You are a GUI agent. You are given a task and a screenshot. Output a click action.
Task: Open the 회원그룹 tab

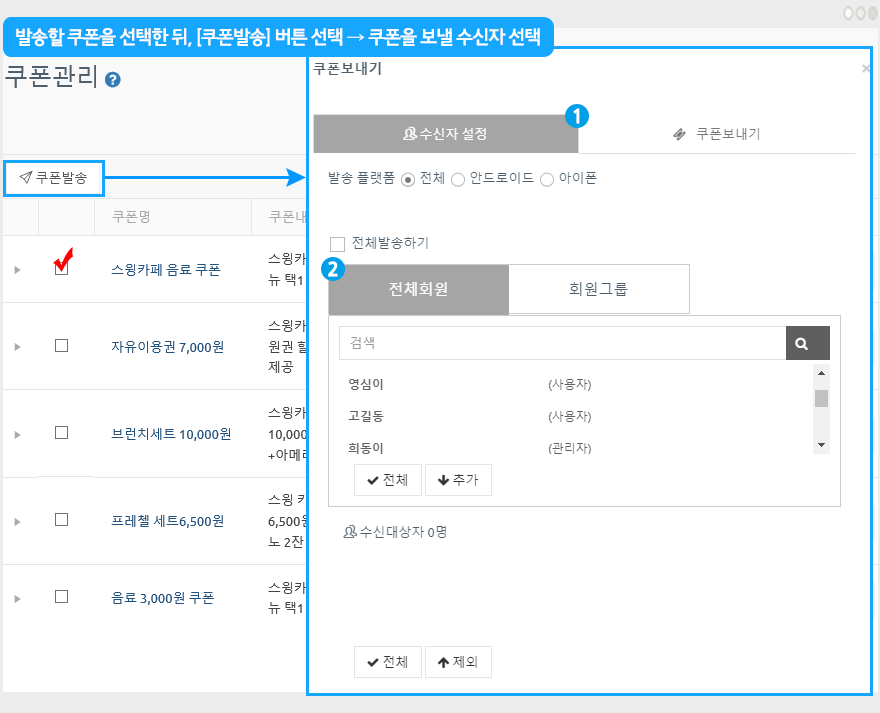point(598,290)
